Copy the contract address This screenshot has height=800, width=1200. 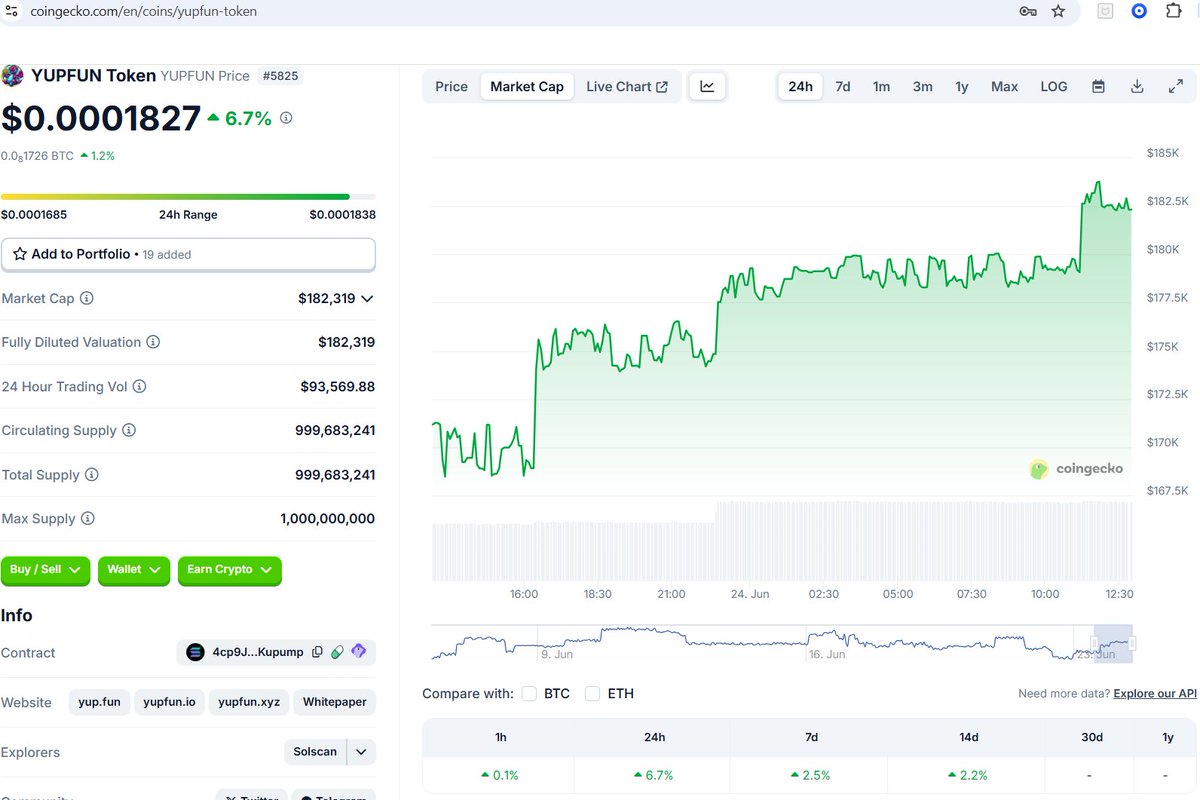317,652
